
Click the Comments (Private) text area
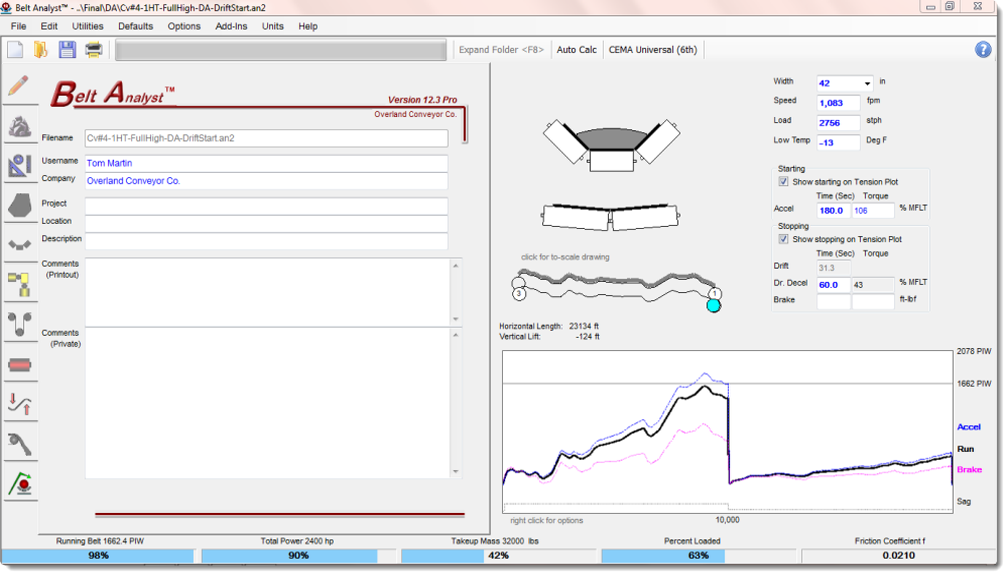tap(268, 403)
